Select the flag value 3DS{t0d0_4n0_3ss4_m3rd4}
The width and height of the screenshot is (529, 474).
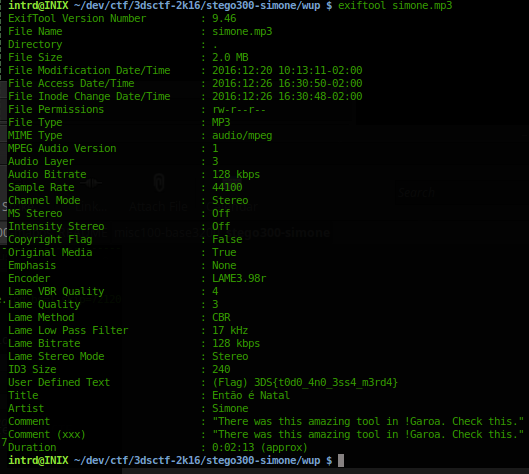[x=326, y=382]
